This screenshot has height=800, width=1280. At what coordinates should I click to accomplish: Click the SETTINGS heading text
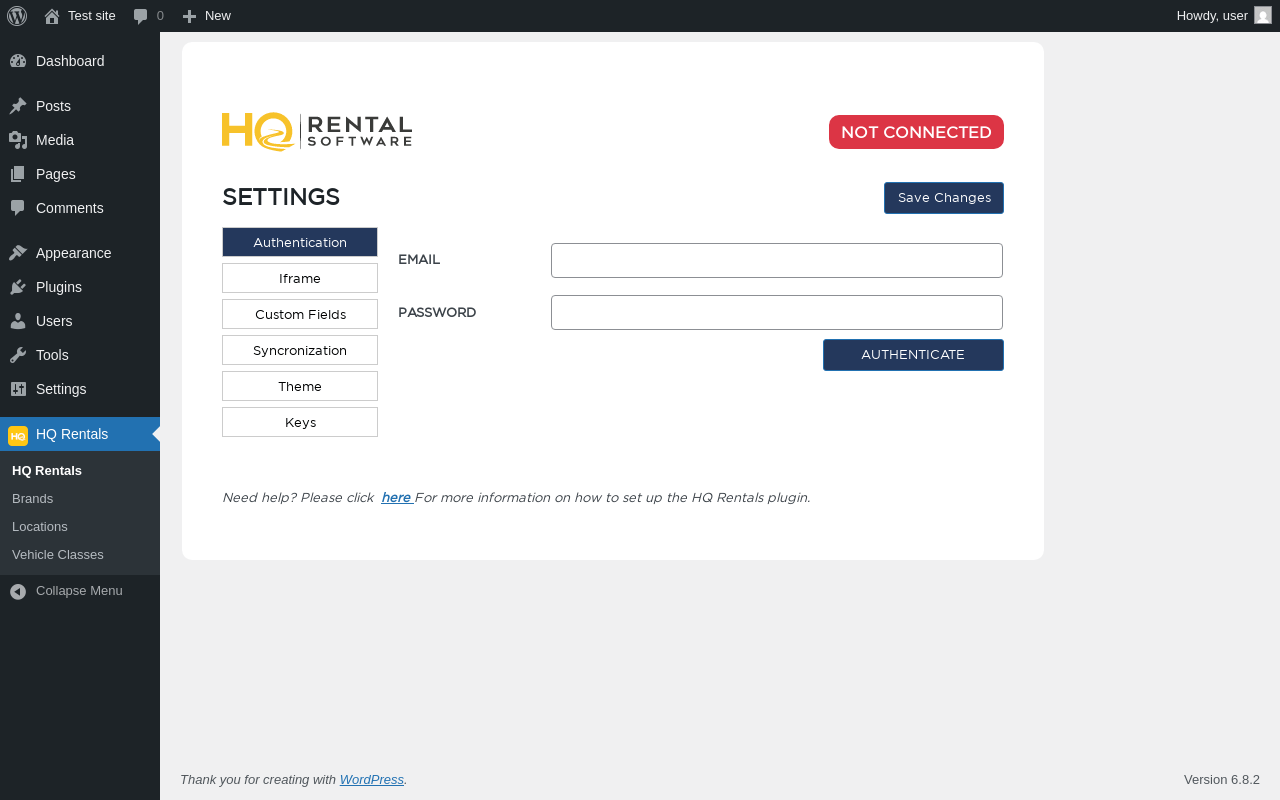pos(281,197)
